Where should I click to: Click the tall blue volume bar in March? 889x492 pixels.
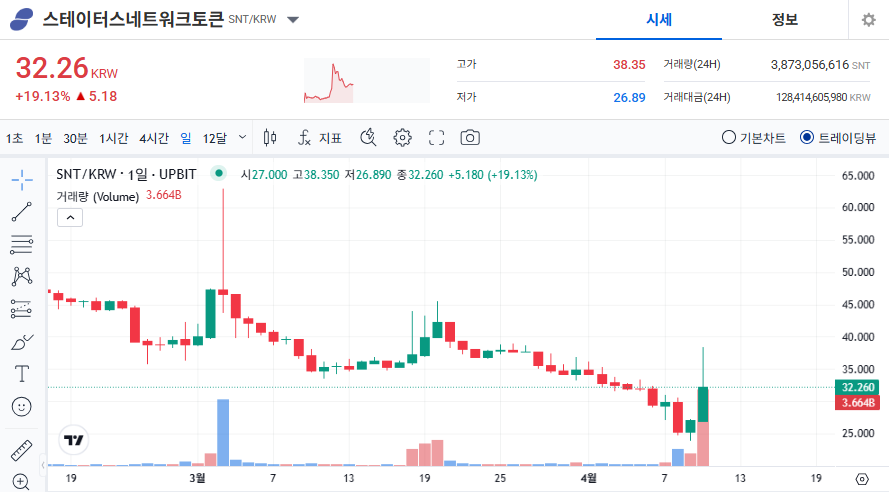click(223, 432)
